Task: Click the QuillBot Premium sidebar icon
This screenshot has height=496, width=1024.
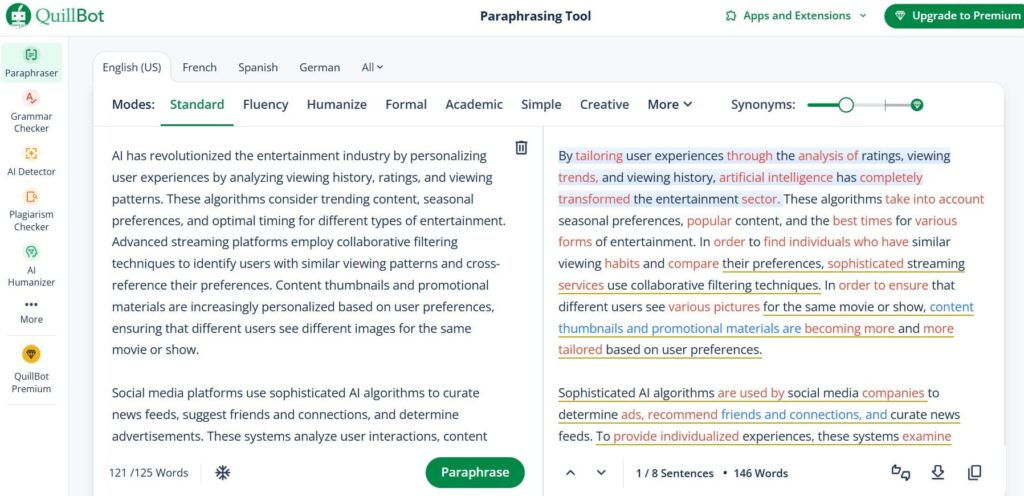Action: pyautogui.click(x=31, y=369)
